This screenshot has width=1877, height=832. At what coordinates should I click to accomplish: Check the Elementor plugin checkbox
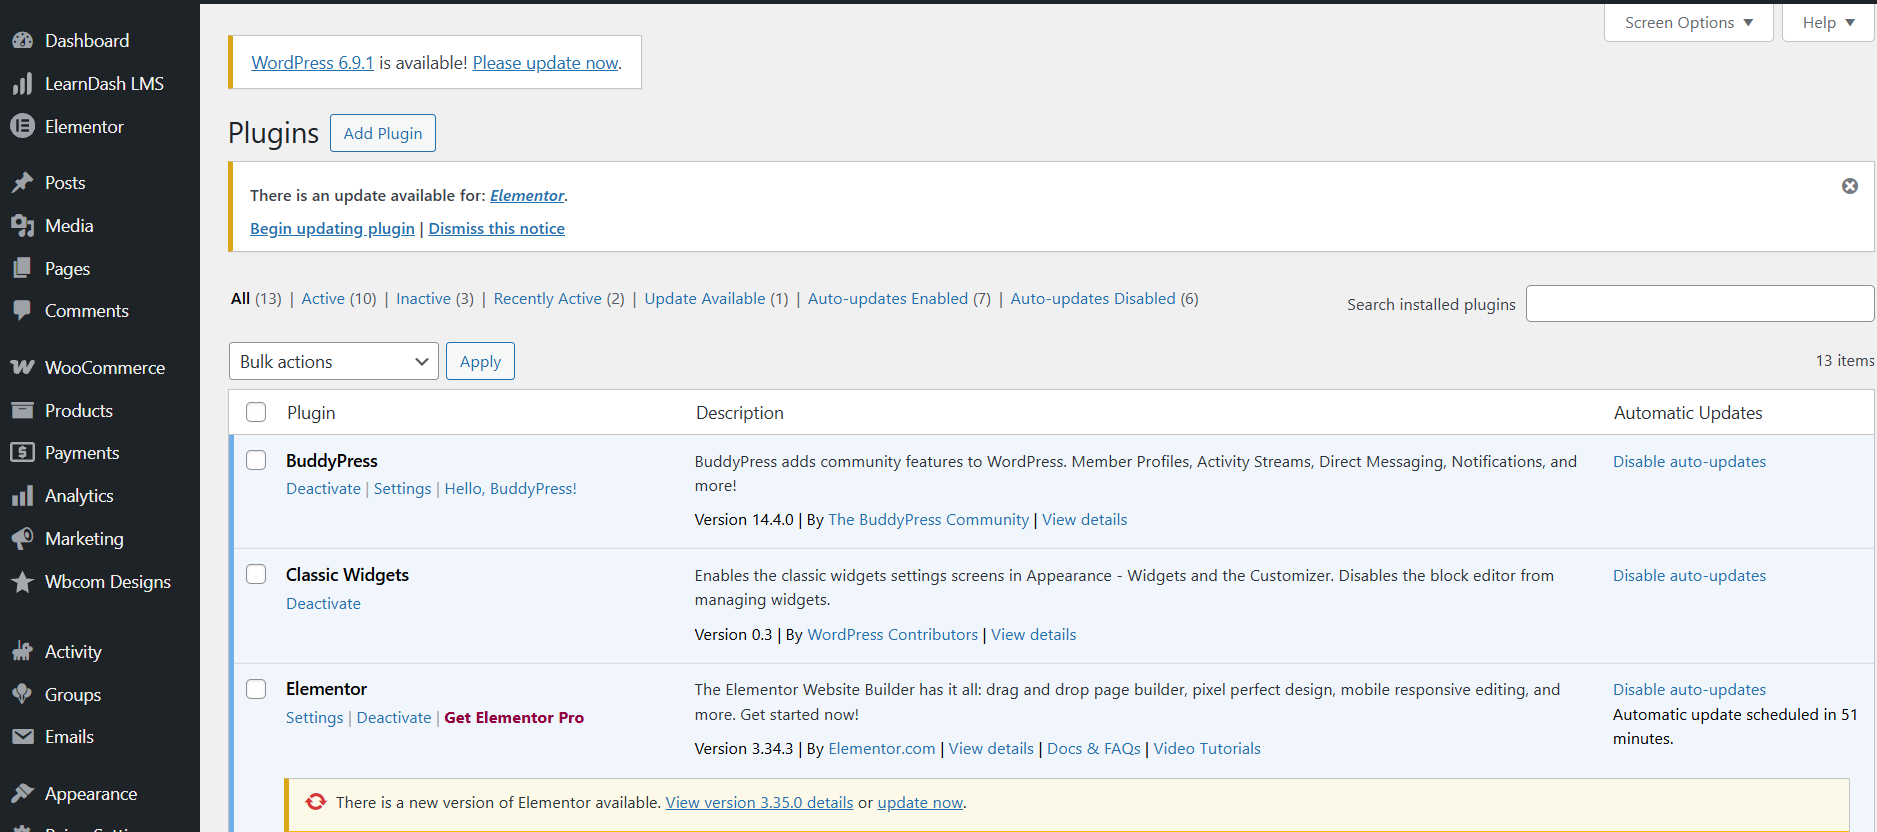[x=256, y=689]
